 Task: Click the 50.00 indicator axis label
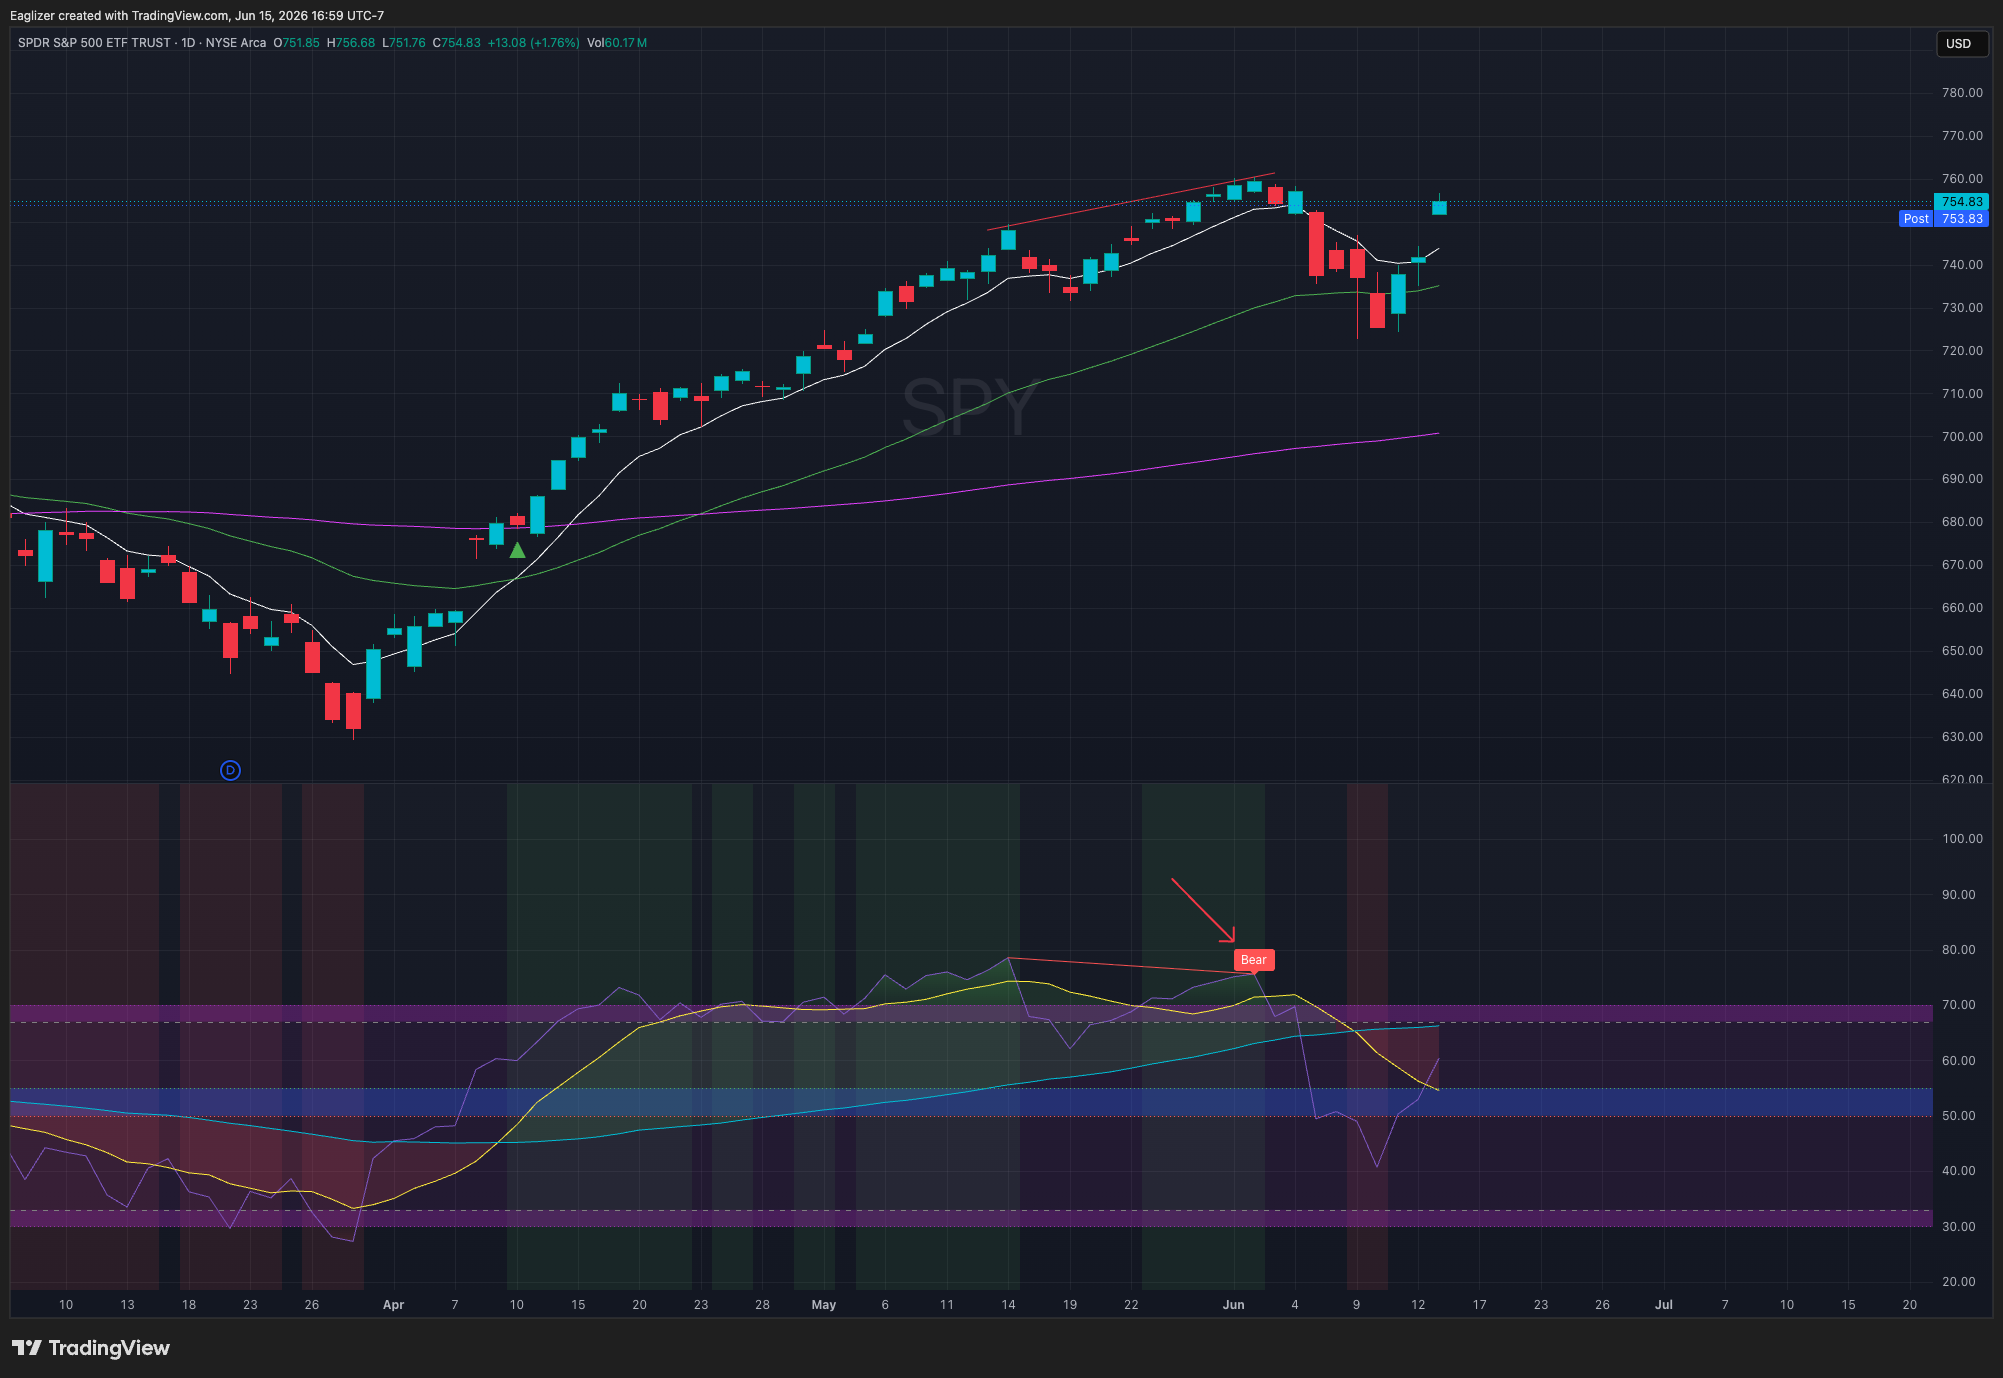[x=1959, y=1116]
